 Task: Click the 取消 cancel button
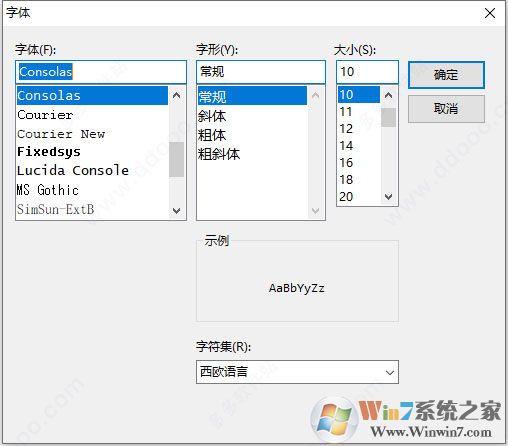[446, 109]
